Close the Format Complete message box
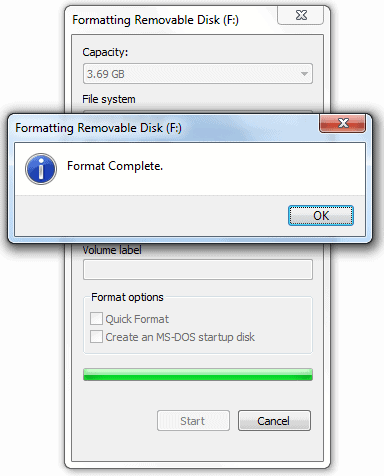Screen dimensions: 384x476 (342, 123)
